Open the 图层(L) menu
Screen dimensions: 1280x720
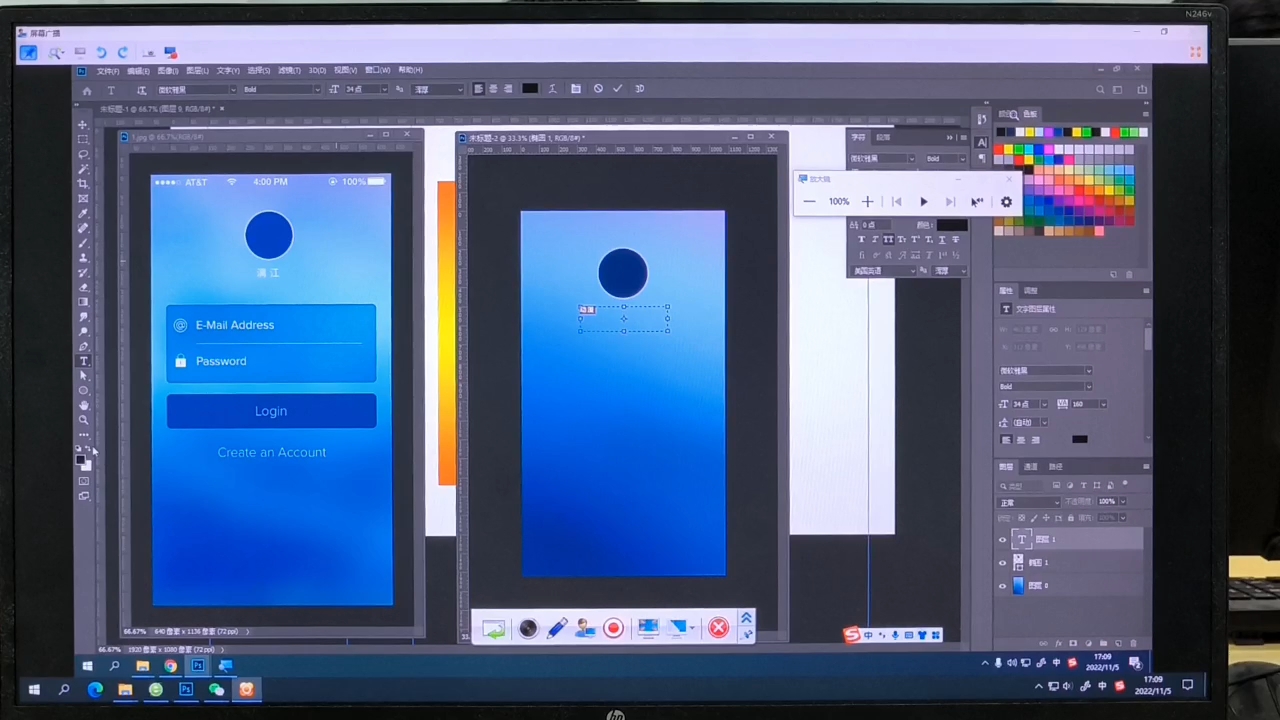198,71
